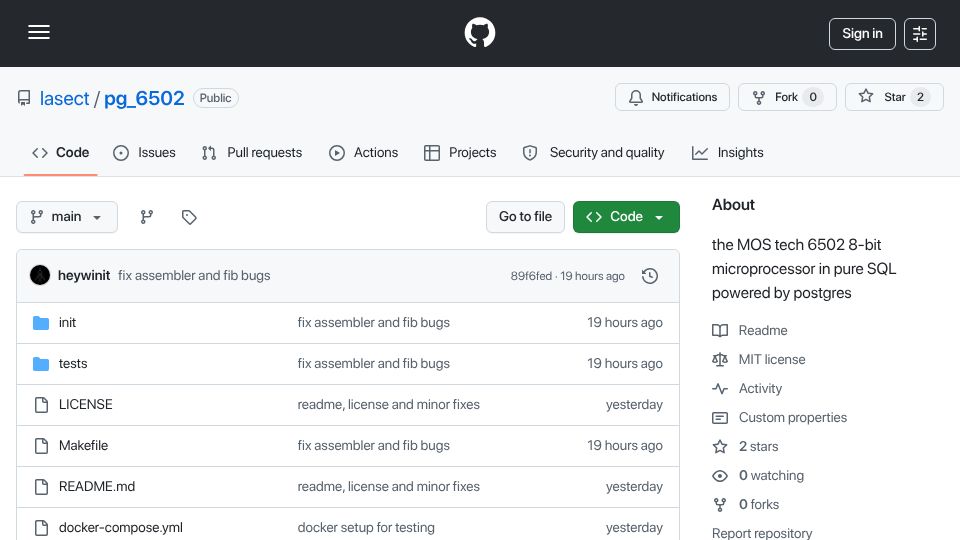Click the Go to file button
Image resolution: width=960 pixels, height=540 pixels.
click(x=525, y=217)
